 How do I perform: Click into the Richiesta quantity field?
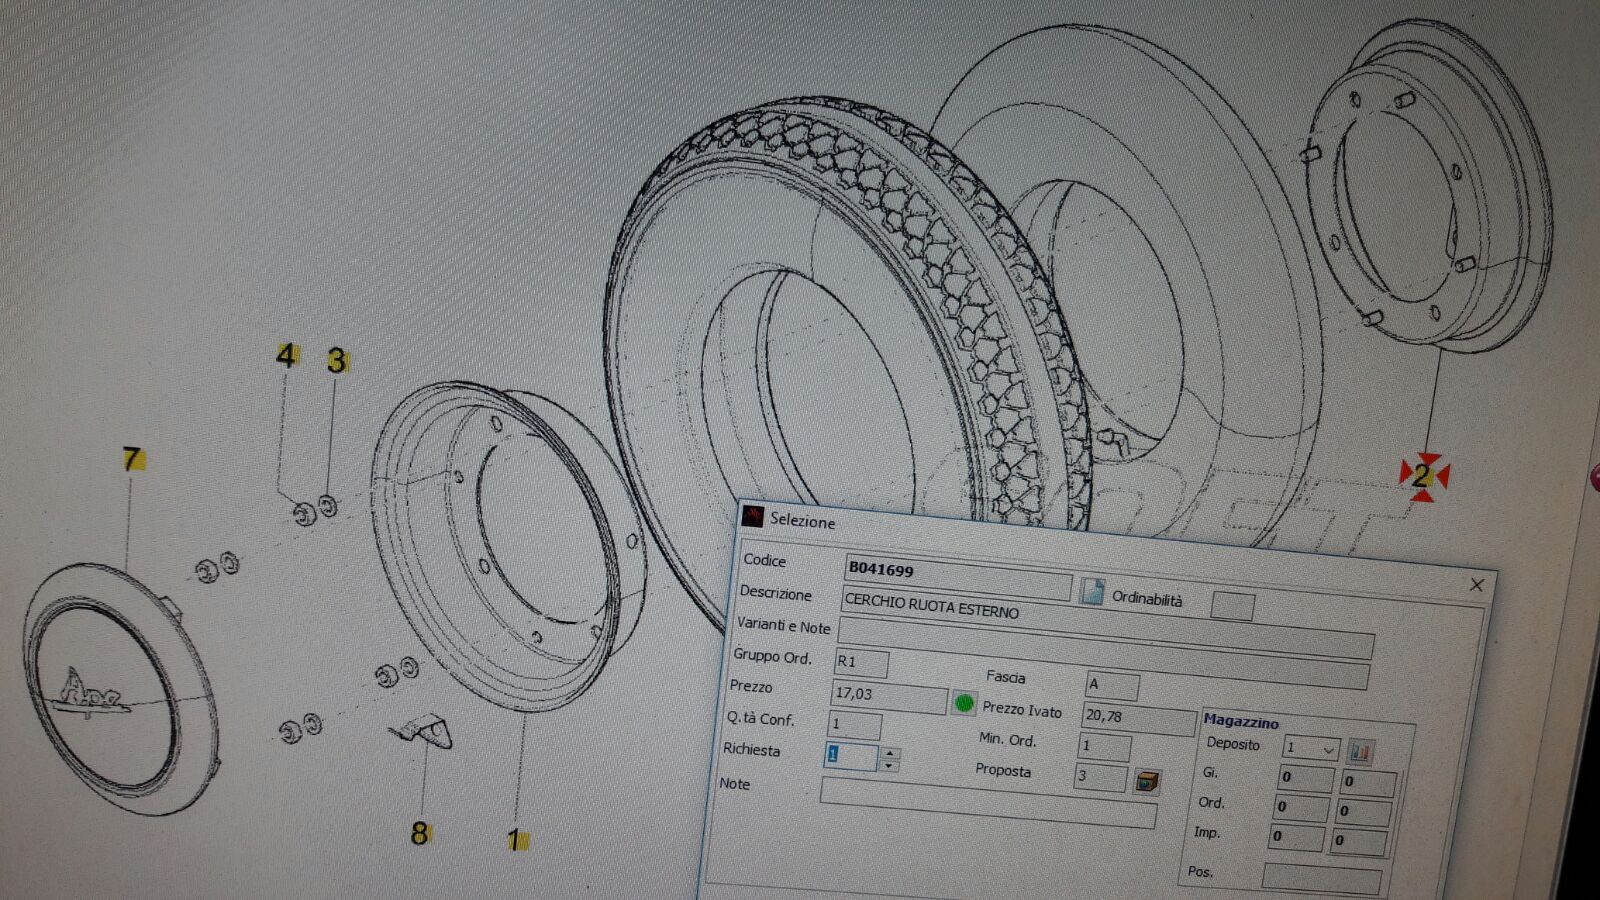(x=850, y=756)
